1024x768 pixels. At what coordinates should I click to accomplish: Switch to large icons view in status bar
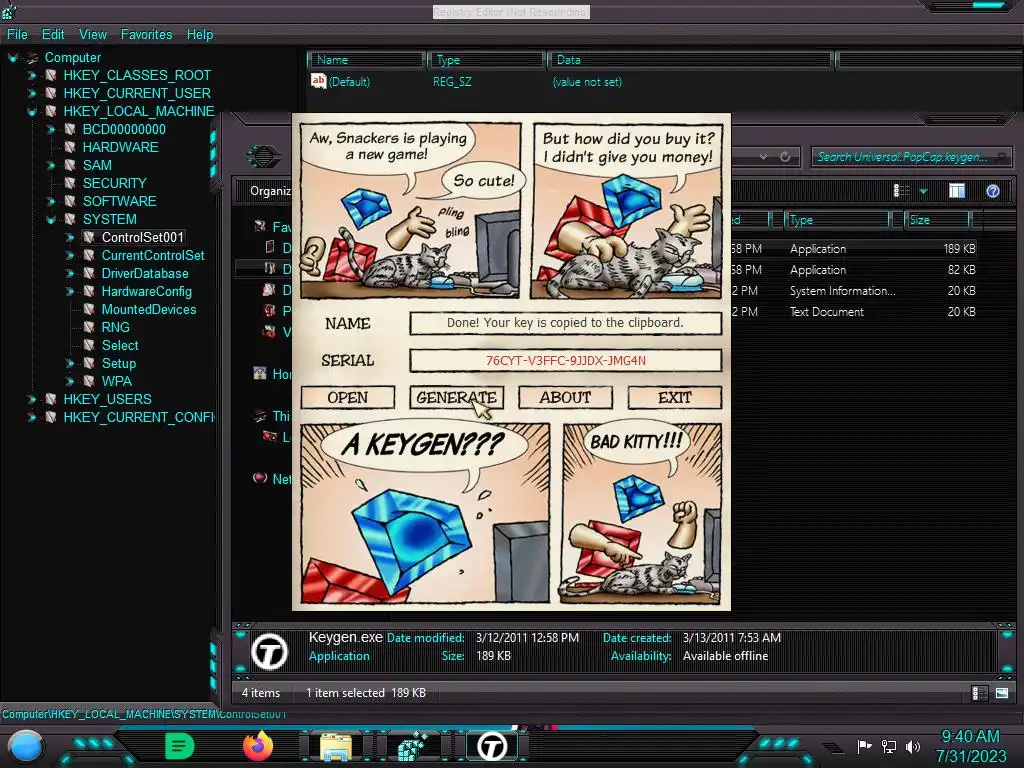point(1002,693)
